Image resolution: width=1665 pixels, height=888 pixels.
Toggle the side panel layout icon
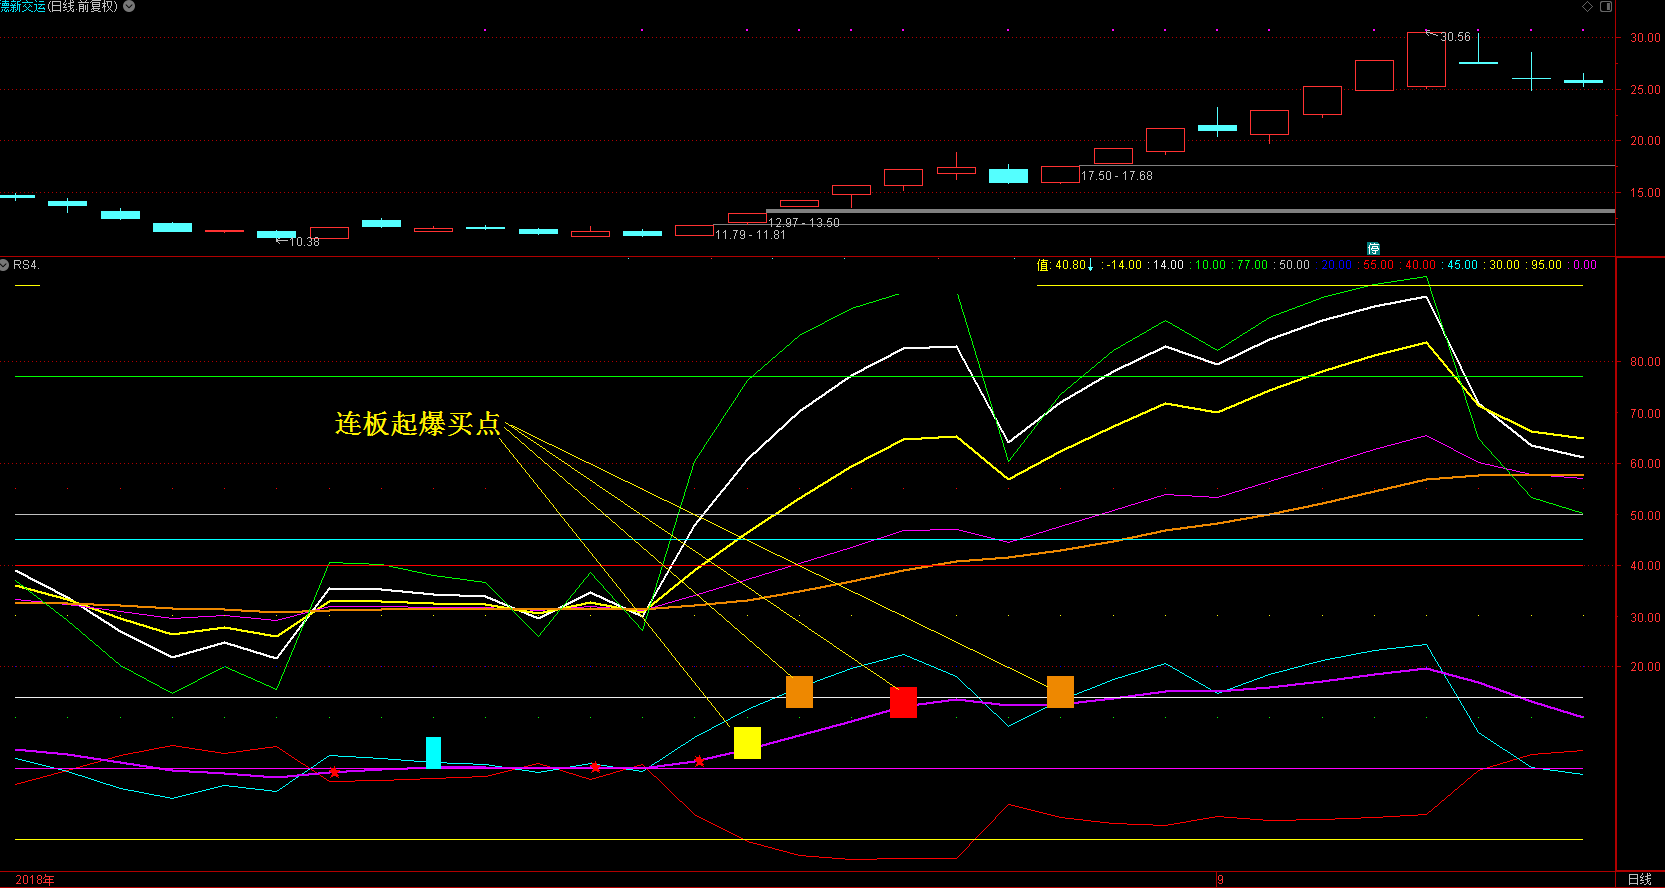pos(1606,6)
